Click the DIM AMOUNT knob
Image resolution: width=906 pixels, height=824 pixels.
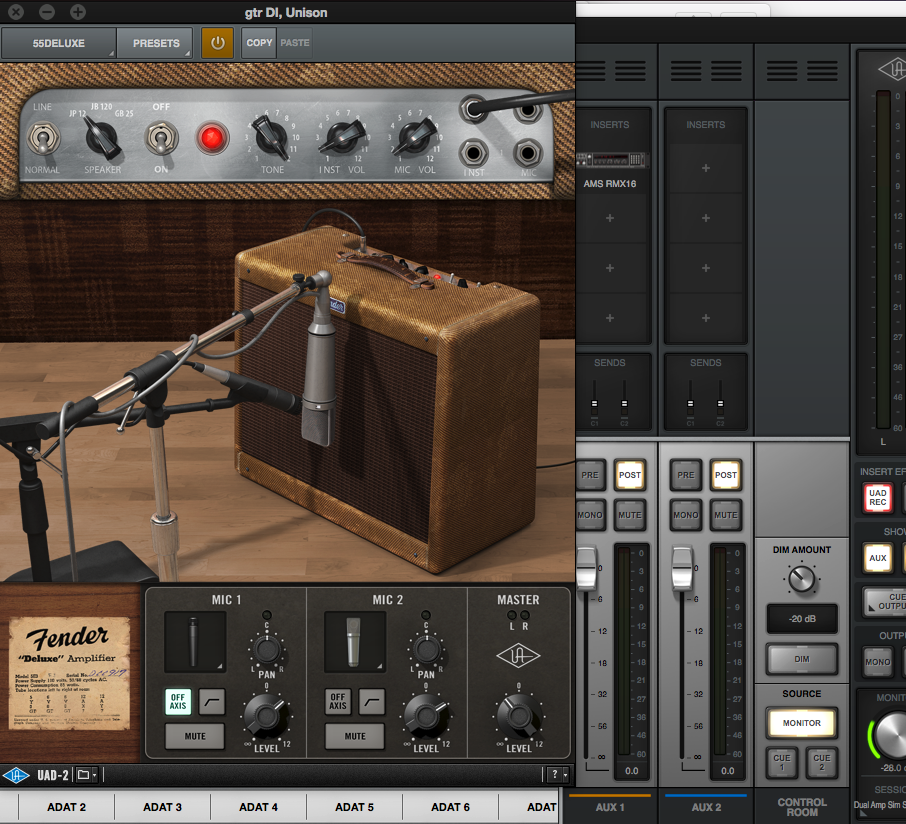[801, 578]
